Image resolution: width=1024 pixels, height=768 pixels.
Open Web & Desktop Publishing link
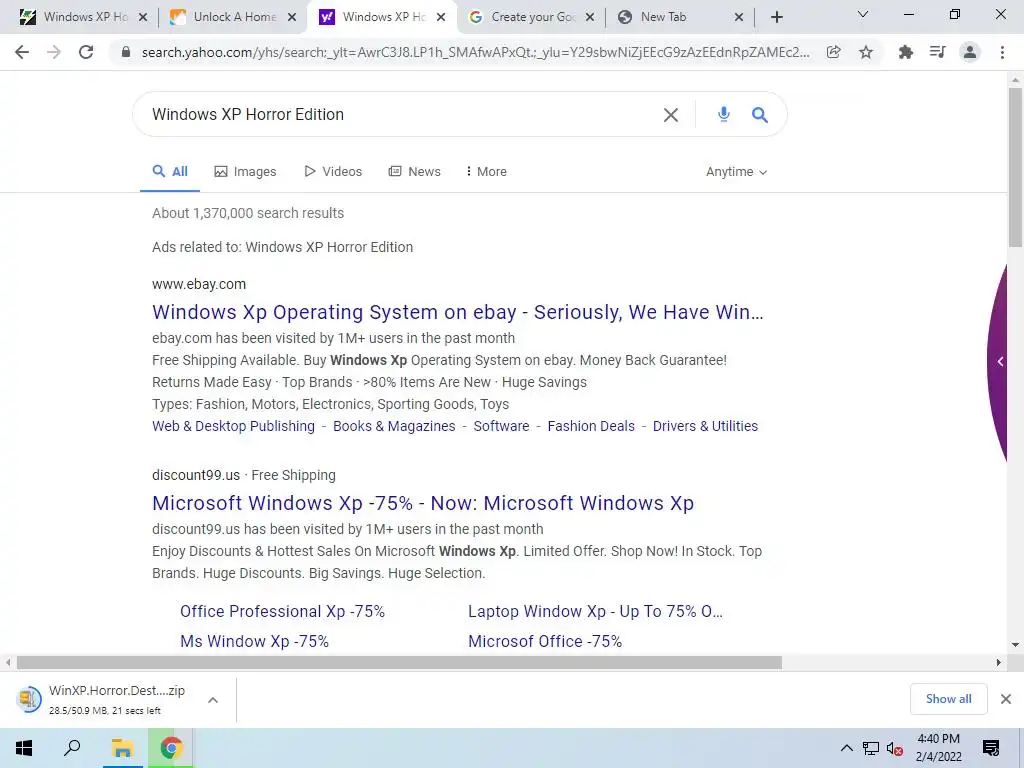pyautogui.click(x=233, y=426)
